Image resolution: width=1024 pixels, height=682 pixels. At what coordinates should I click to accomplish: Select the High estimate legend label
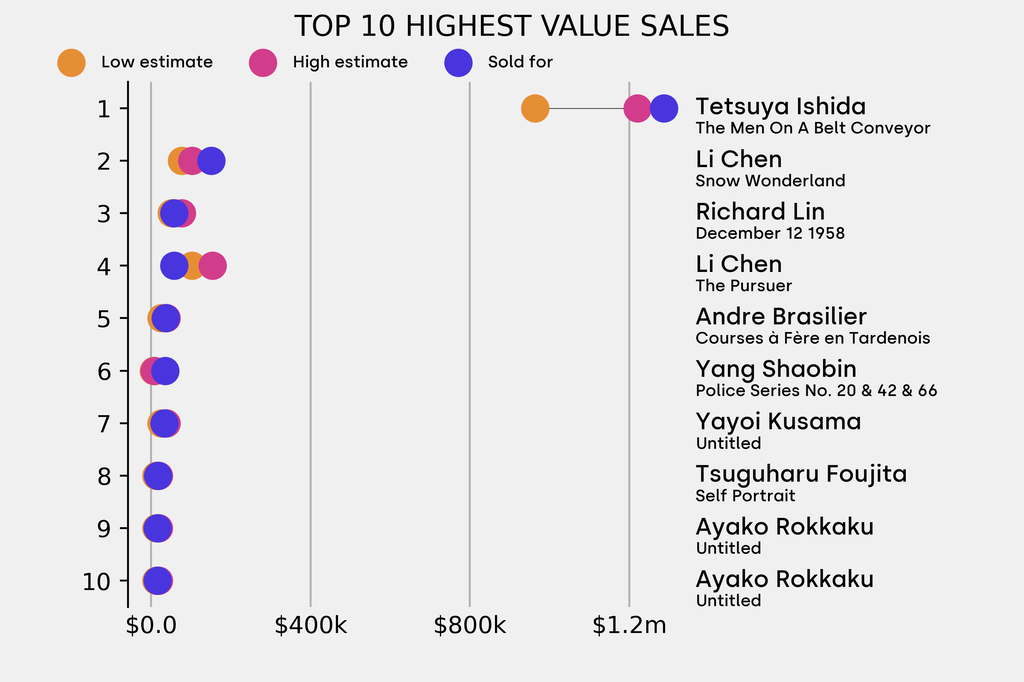[350, 62]
